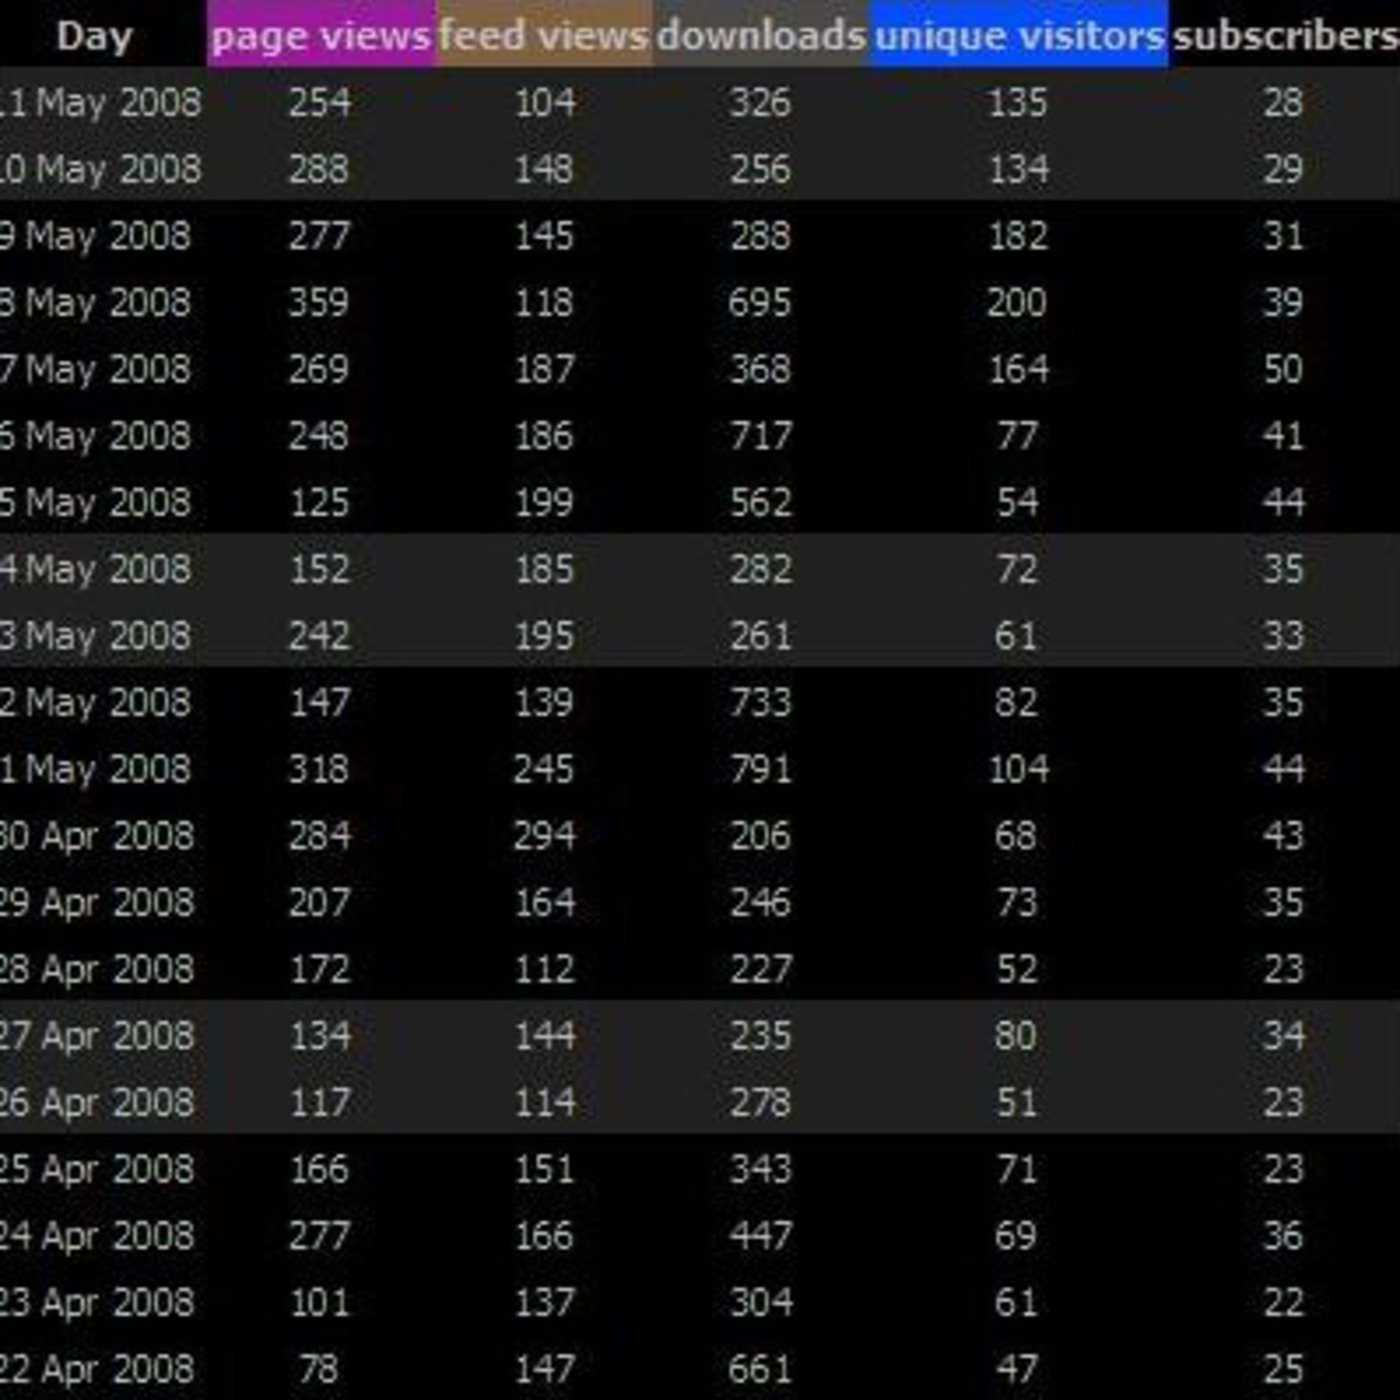1400x1400 pixels.
Task: Click downloads value 791 for 1 May
Action: (760, 769)
